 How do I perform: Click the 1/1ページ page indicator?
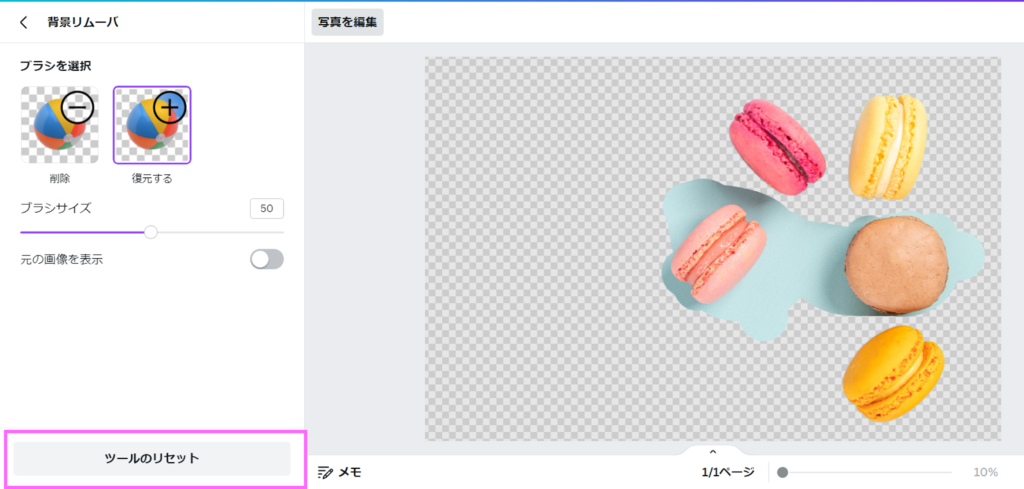[x=727, y=472]
